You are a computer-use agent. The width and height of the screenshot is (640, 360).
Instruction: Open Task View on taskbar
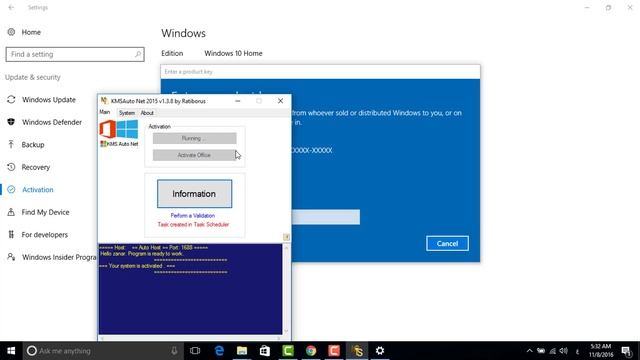pyautogui.click(x=195, y=351)
